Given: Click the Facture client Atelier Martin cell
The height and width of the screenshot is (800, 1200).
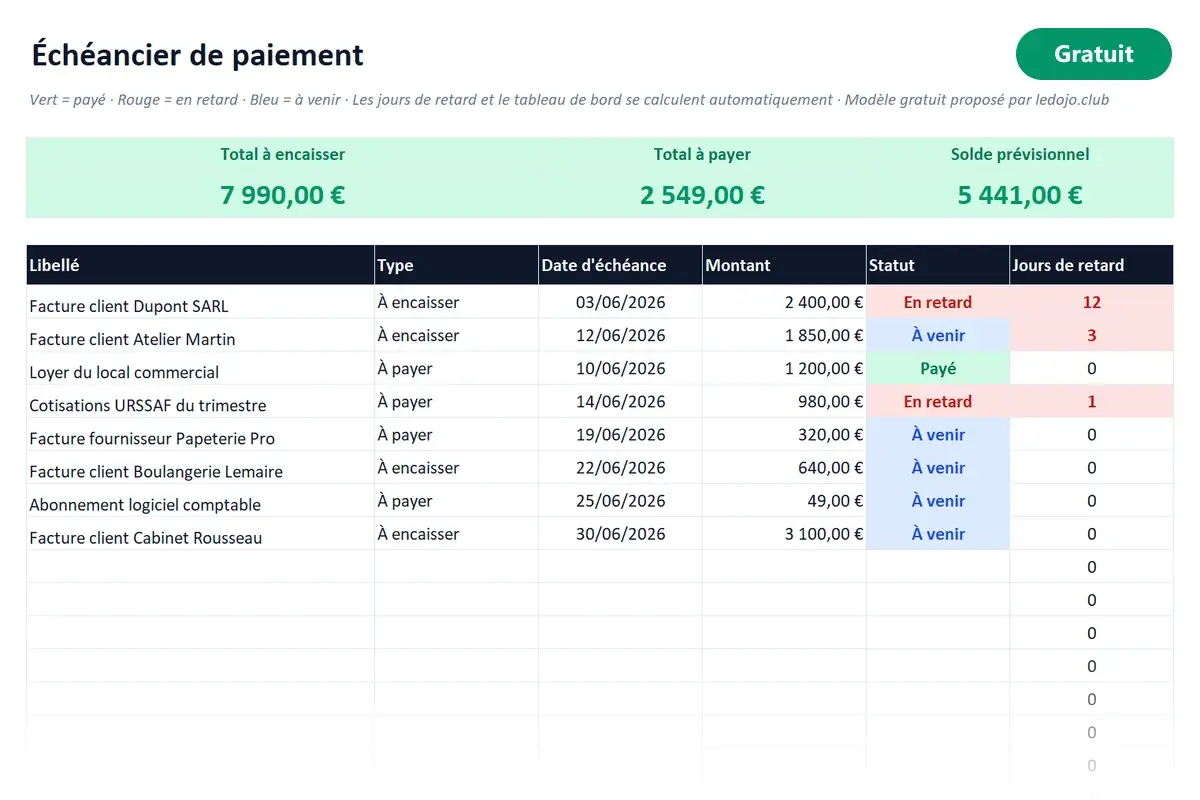Looking at the screenshot, I should [200, 335].
